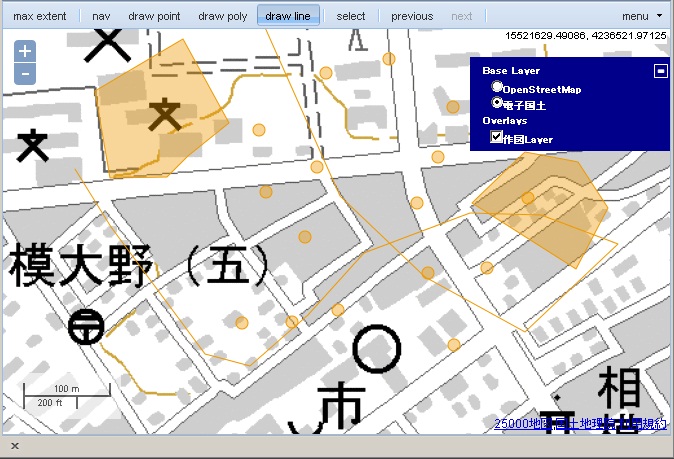Toggle the 作図Layer overlay checkbox
The height and width of the screenshot is (459, 674).
(497, 138)
